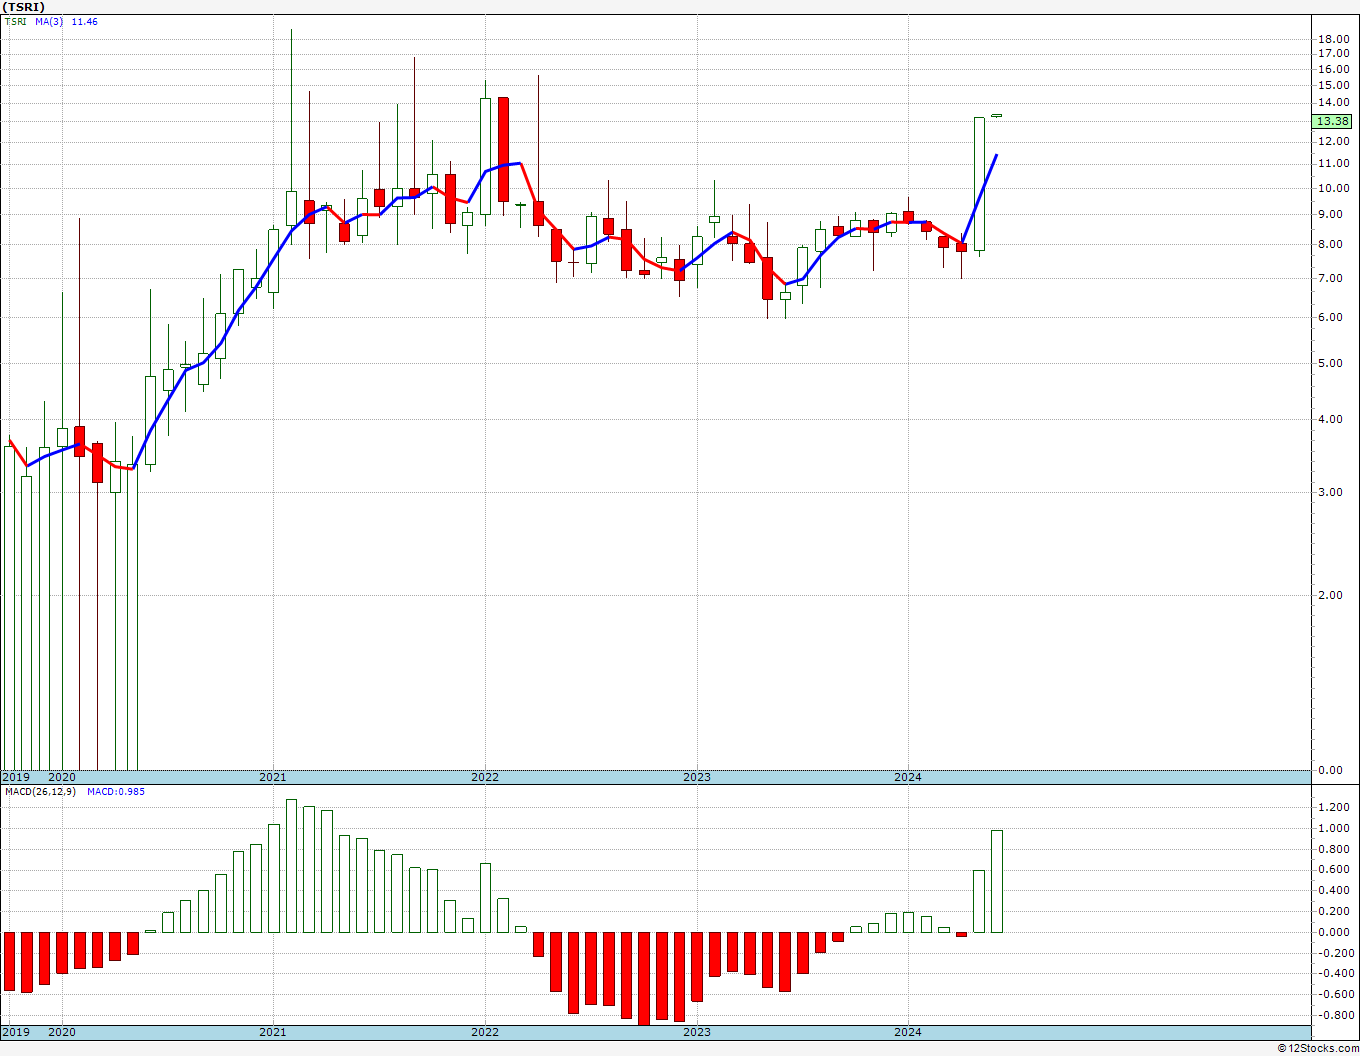Click 2022 on the price chart time axis
Screen dimensions: 1360x1056
pyautogui.click(x=485, y=777)
